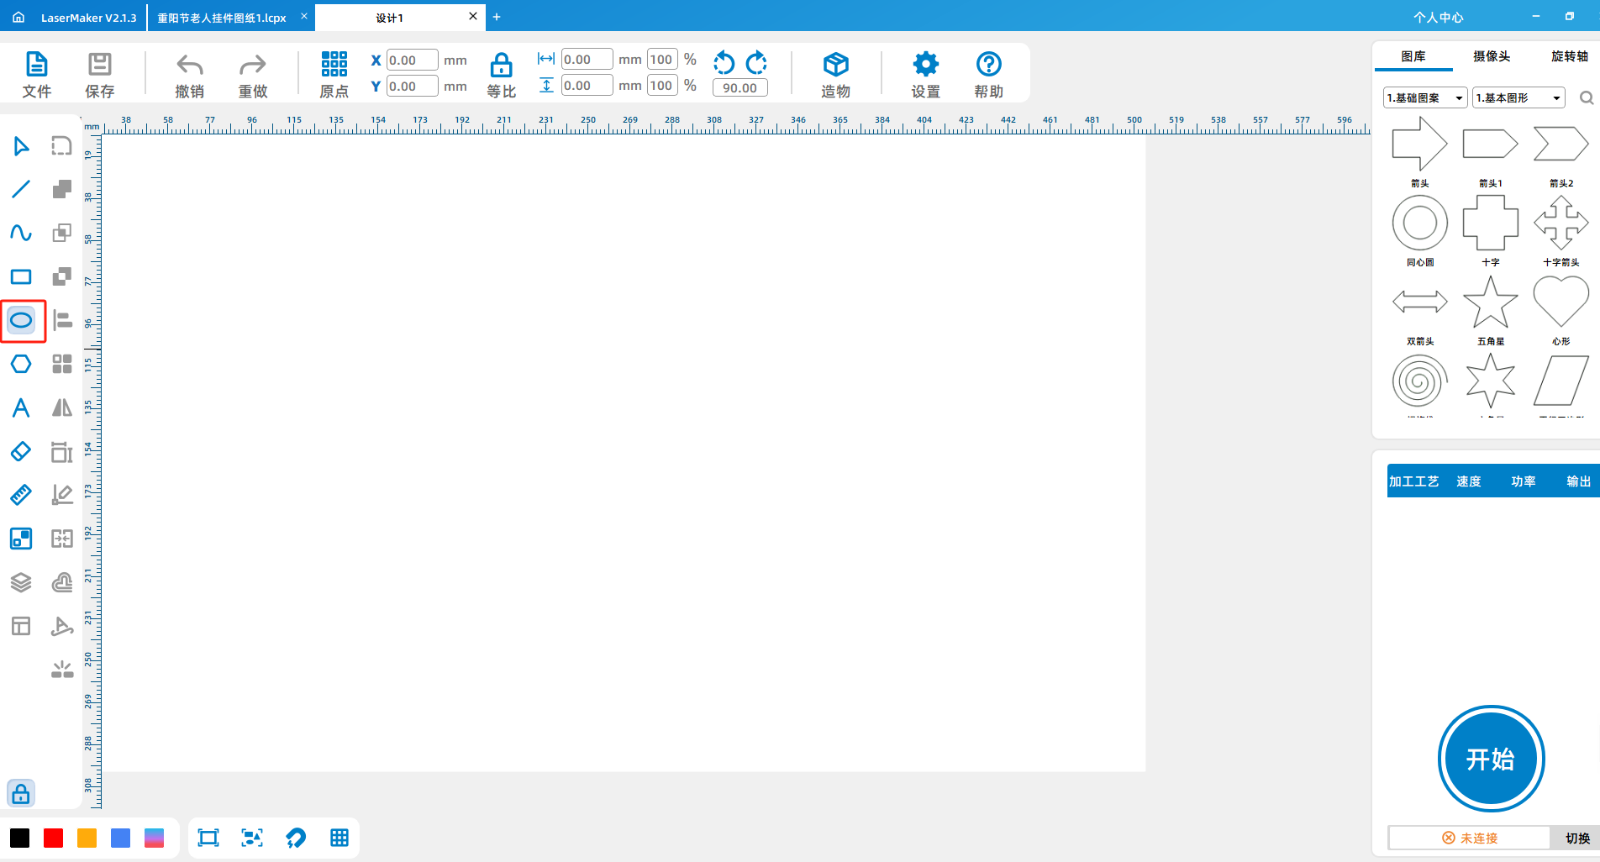Open the 文件 file menu

37,75
